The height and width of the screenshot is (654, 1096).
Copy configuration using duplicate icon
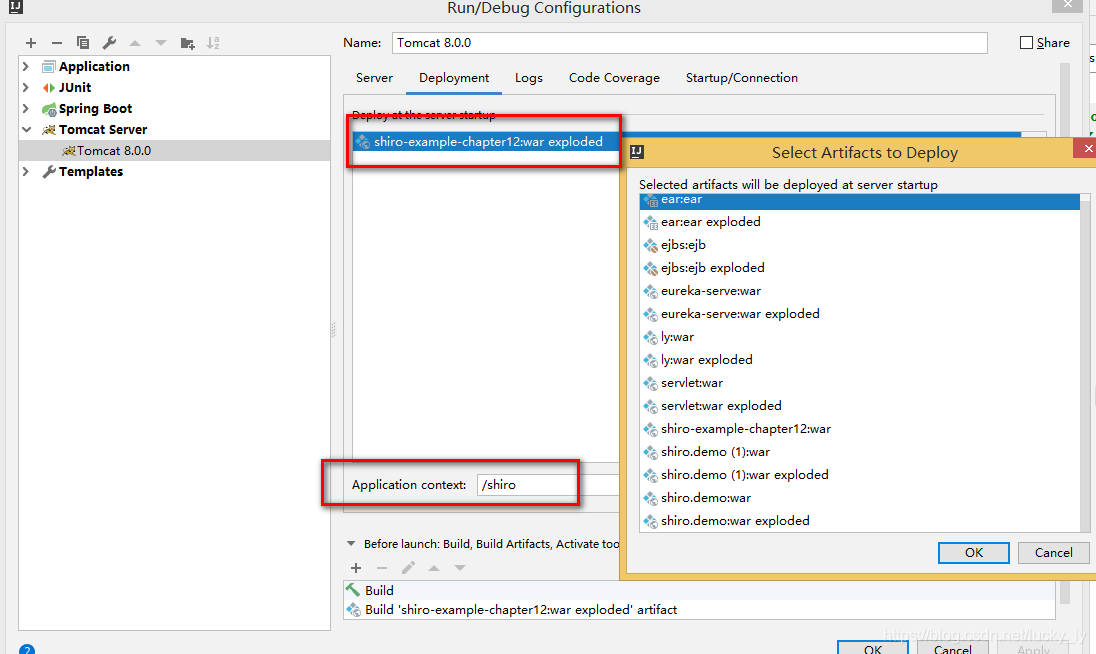[x=82, y=43]
